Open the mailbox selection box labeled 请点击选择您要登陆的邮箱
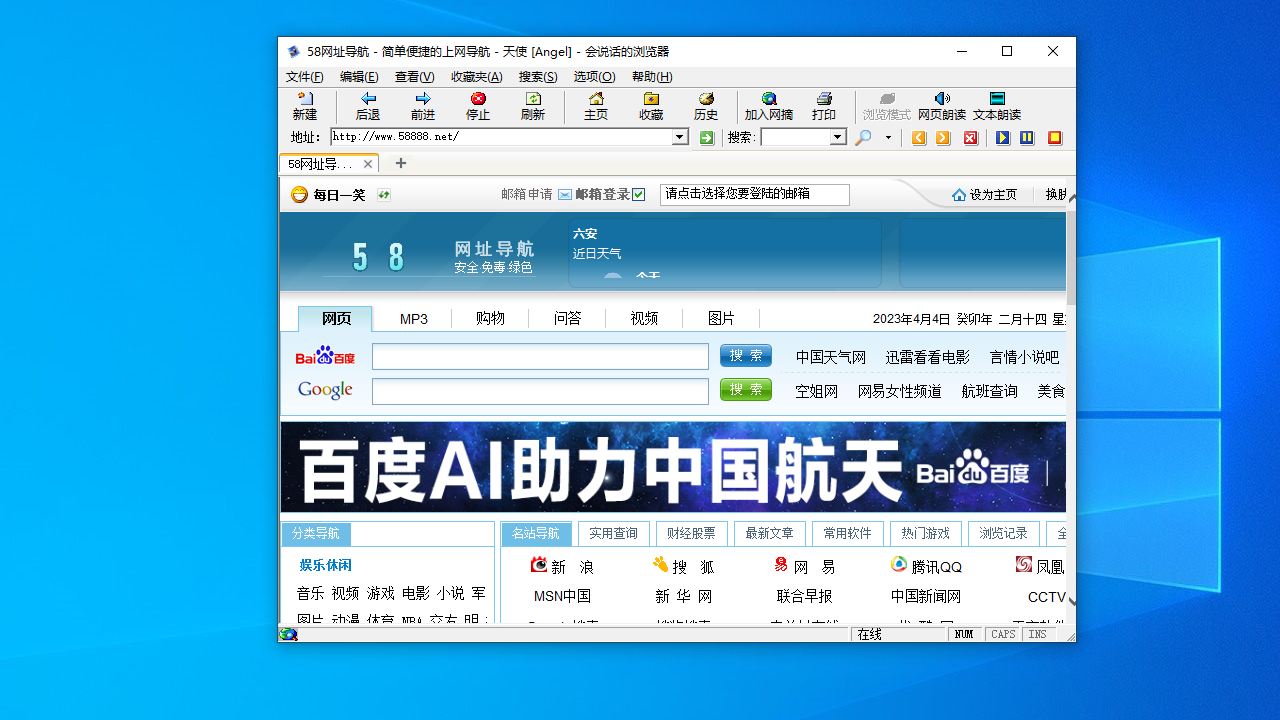Viewport: 1280px width, 720px height. 755,194
